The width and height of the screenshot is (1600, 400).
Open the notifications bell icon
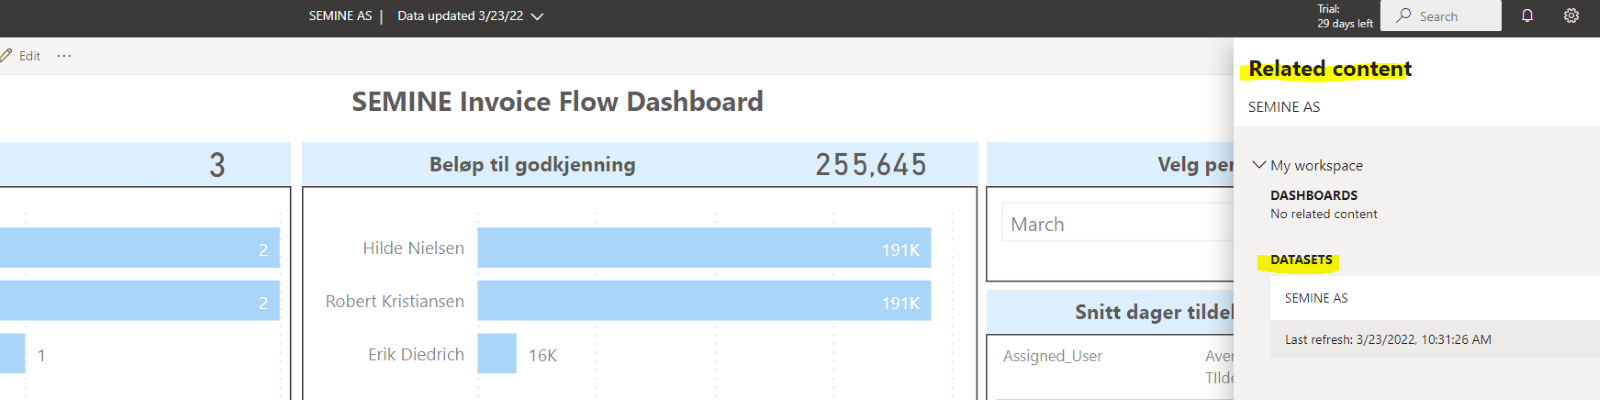tap(1527, 16)
